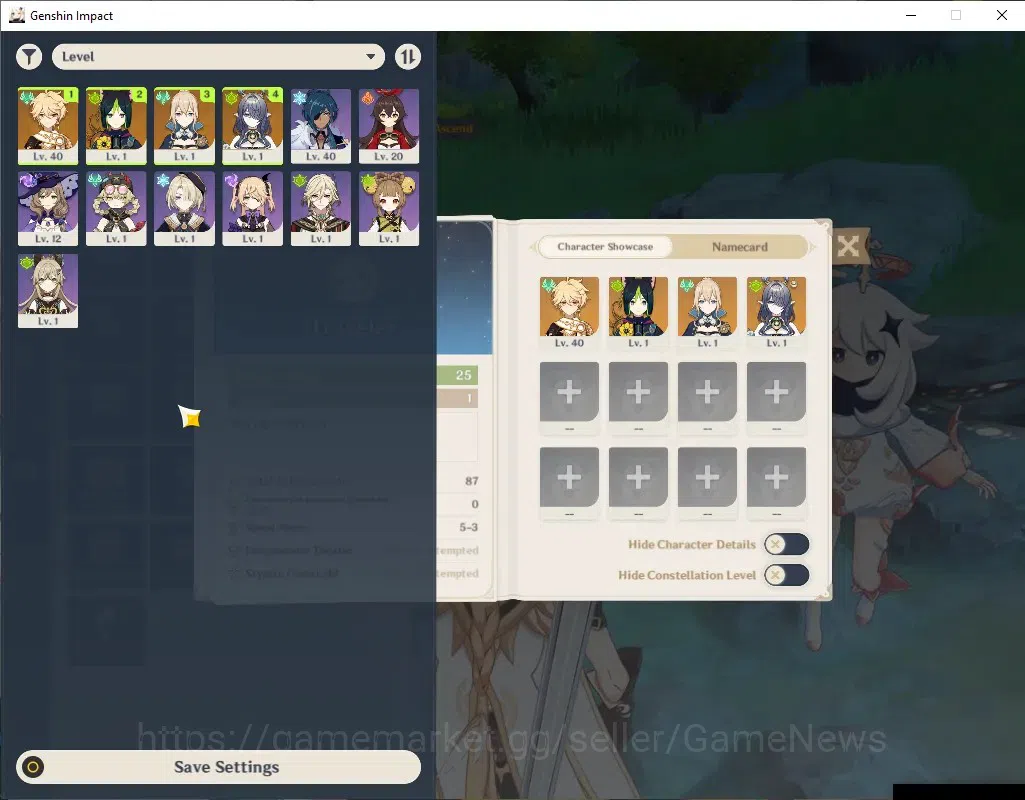Select Aether Lv. 40 portrait in list
Image resolution: width=1025 pixels, height=800 pixels.
pyautogui.click(x=48, y=125)
